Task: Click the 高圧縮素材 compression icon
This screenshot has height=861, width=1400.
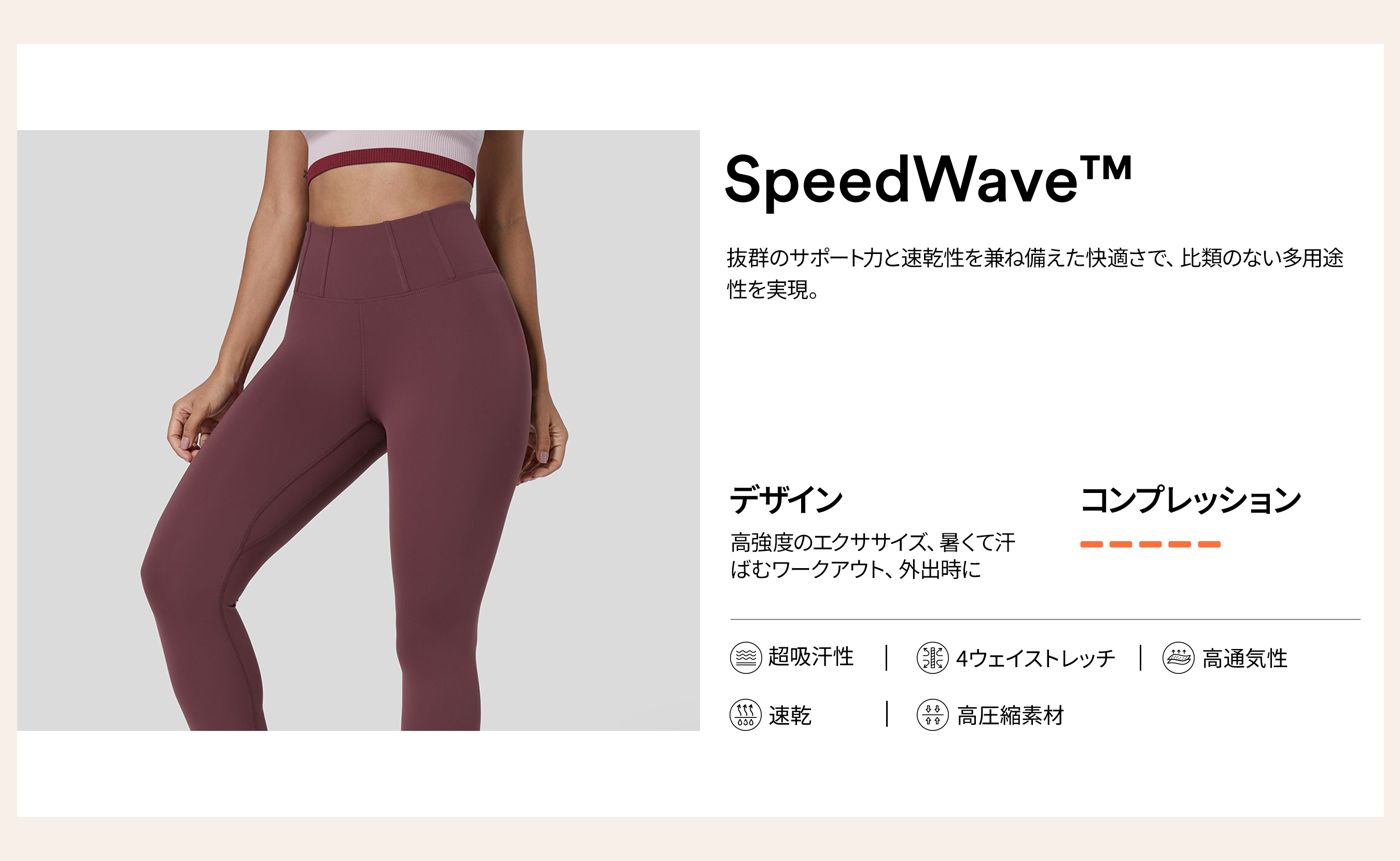Action: pos(932,715)
